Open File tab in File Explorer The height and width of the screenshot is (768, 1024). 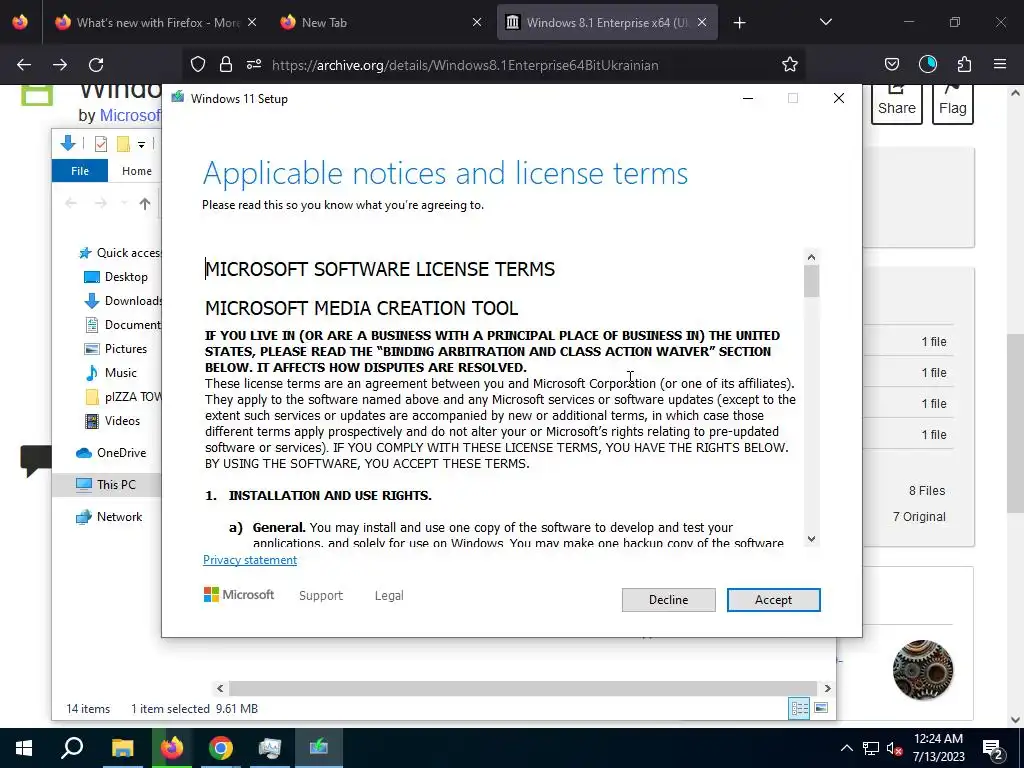80,171
